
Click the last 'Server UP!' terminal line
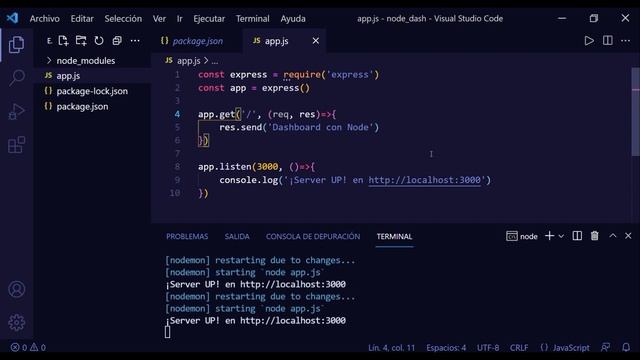pos(256,321)
